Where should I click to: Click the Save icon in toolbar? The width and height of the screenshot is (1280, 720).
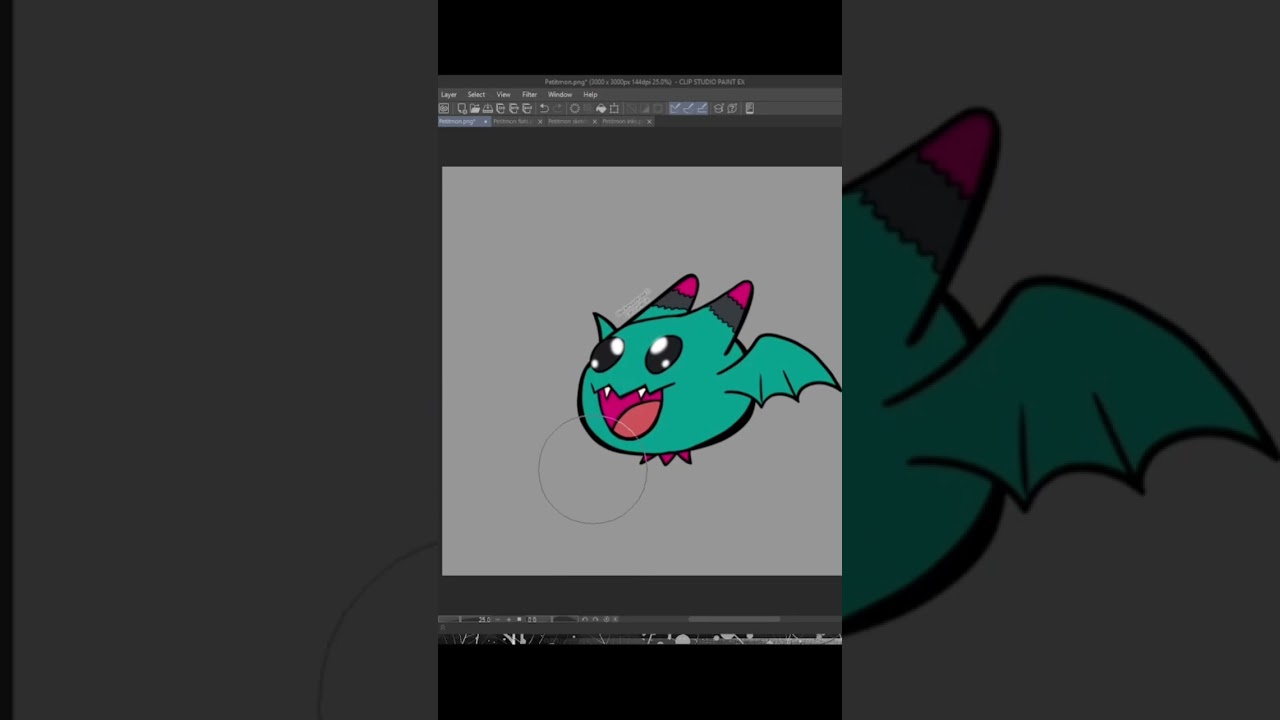coord(487,108)
